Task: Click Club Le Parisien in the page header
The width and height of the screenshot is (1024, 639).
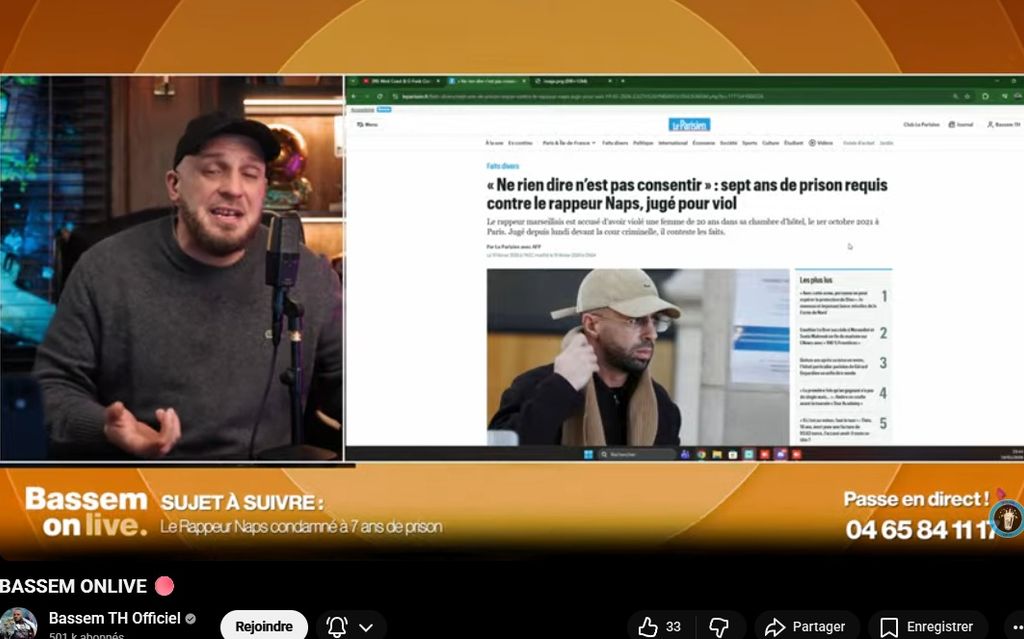Action: [921, 124]
